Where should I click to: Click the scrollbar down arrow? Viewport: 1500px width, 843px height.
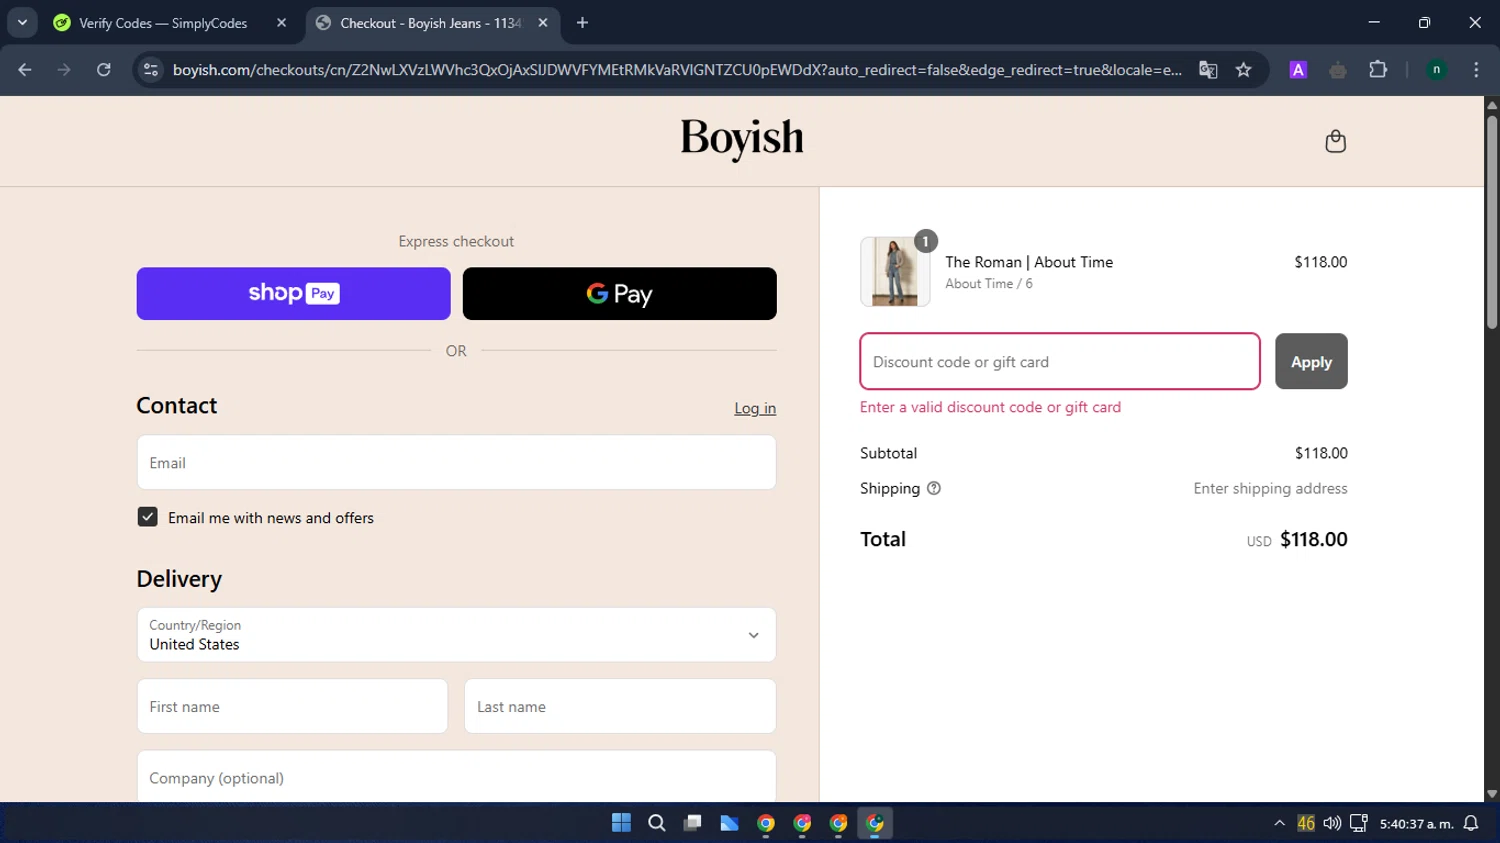pyautogui.click(x=1492, y=794)
